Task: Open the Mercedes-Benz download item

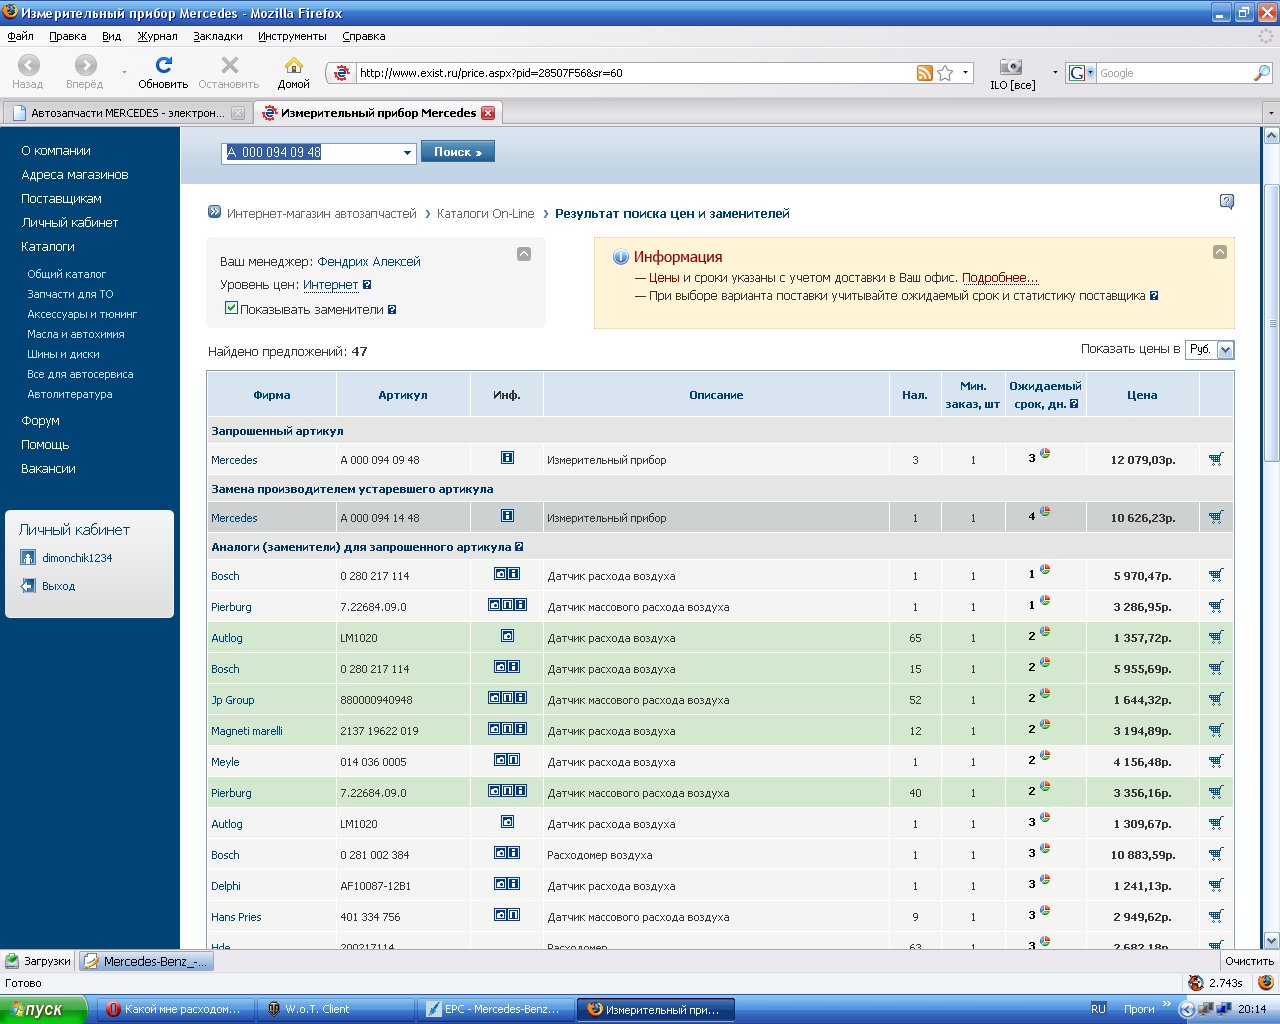Action: (x=146, y=961)
